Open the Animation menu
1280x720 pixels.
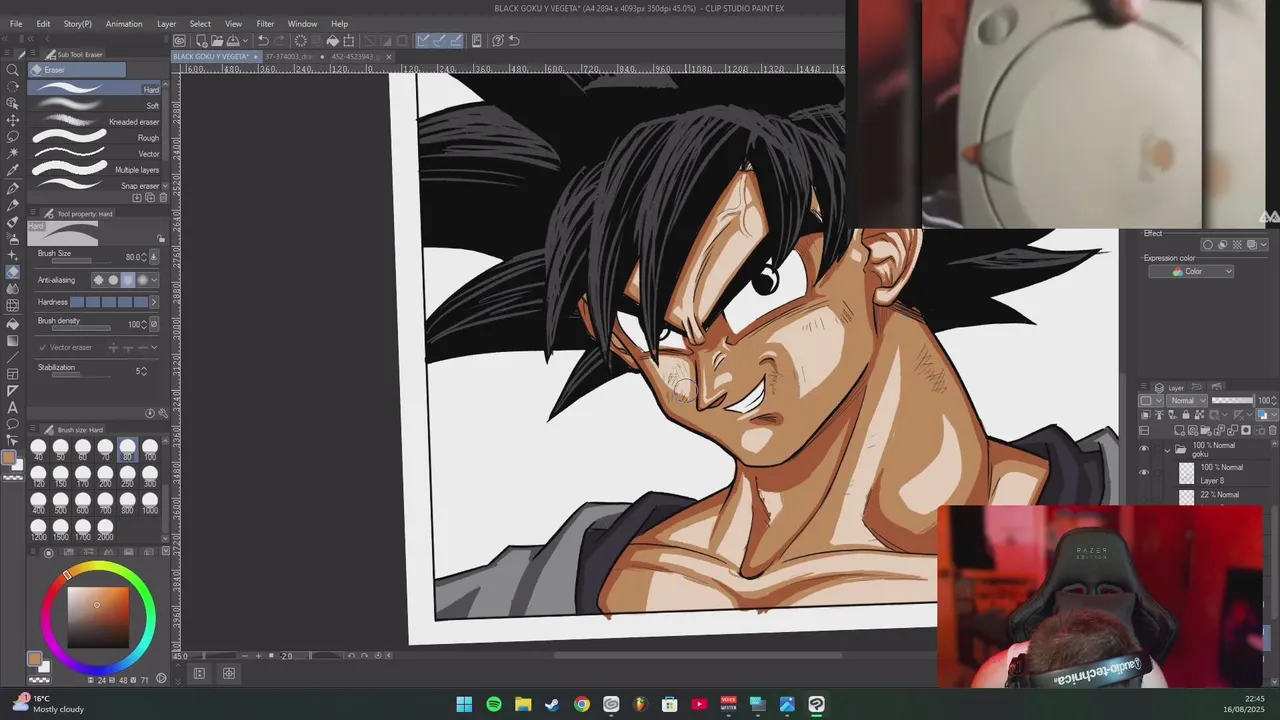pyautogui.click(x=124, y=24)
